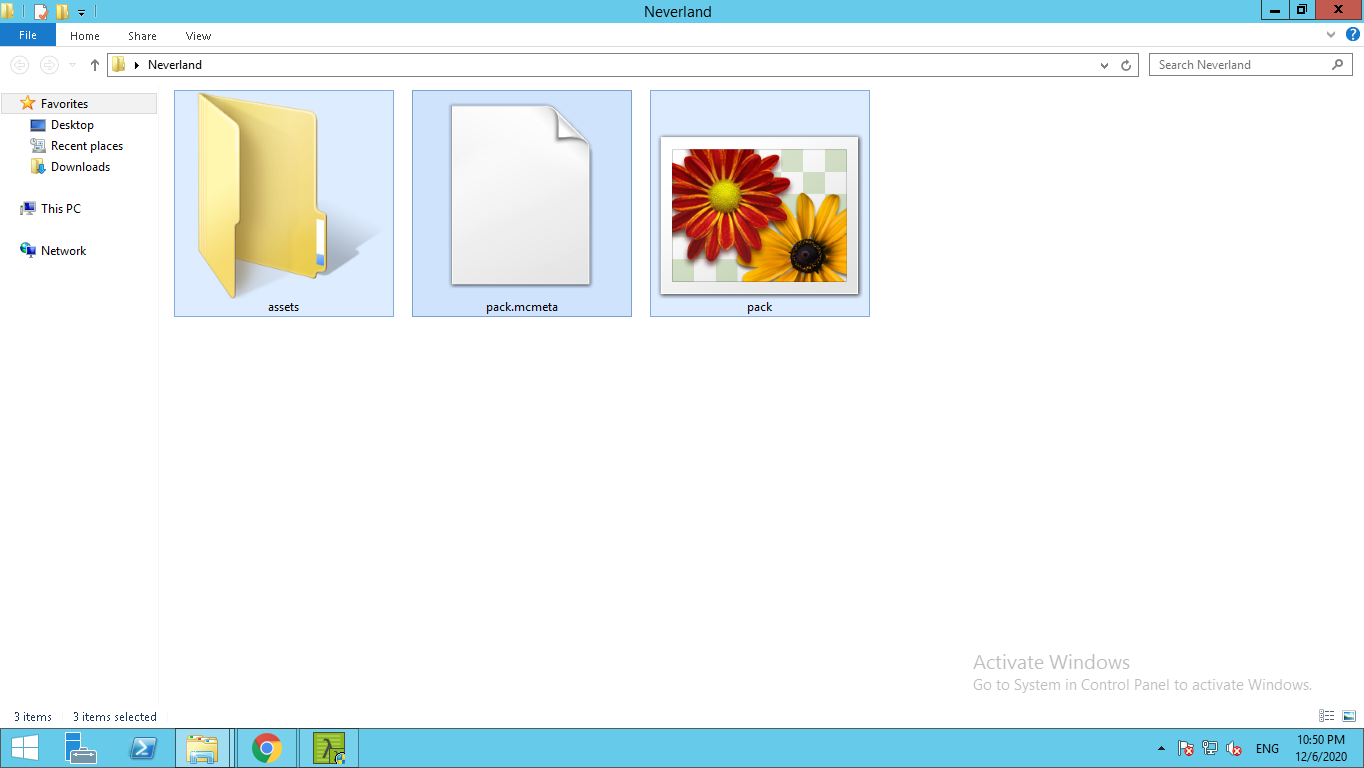Click the Neverland breadcrumb in address bar
The width and height of the screenshot is (1364, 768).
pyautogui.click(x=175, y=65)
